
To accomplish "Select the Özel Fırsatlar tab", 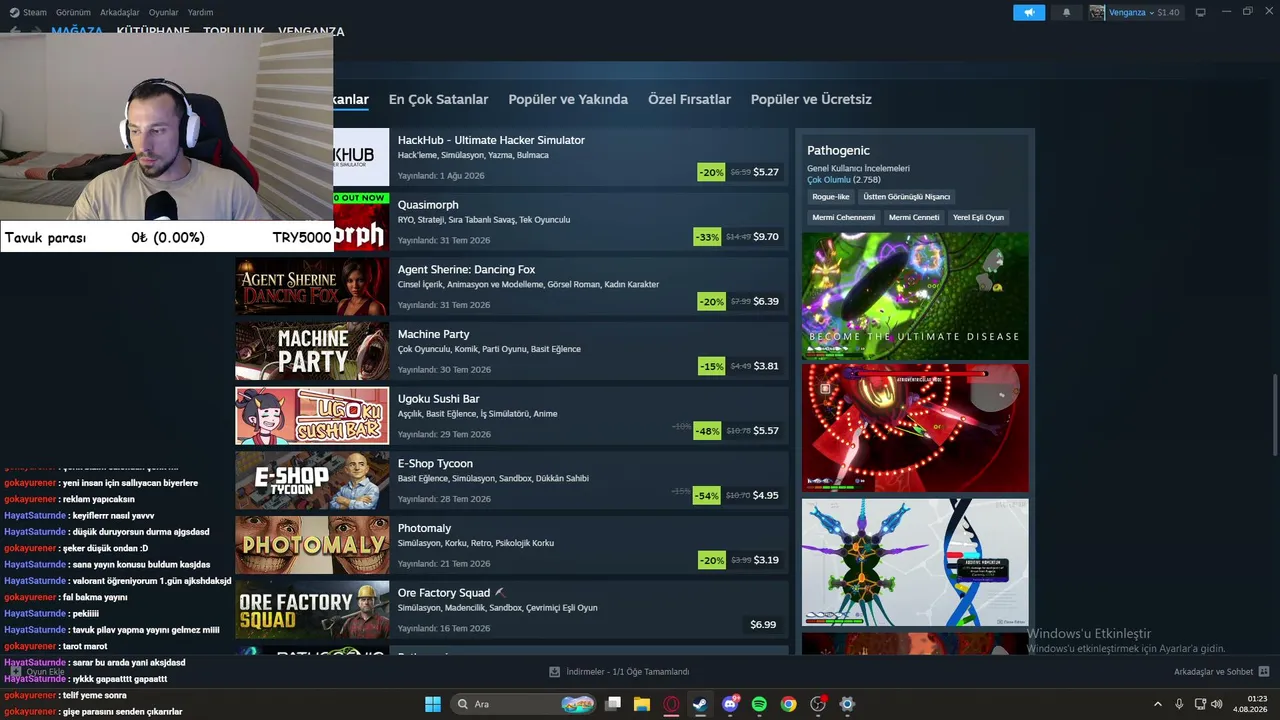I will pos(689,99).
